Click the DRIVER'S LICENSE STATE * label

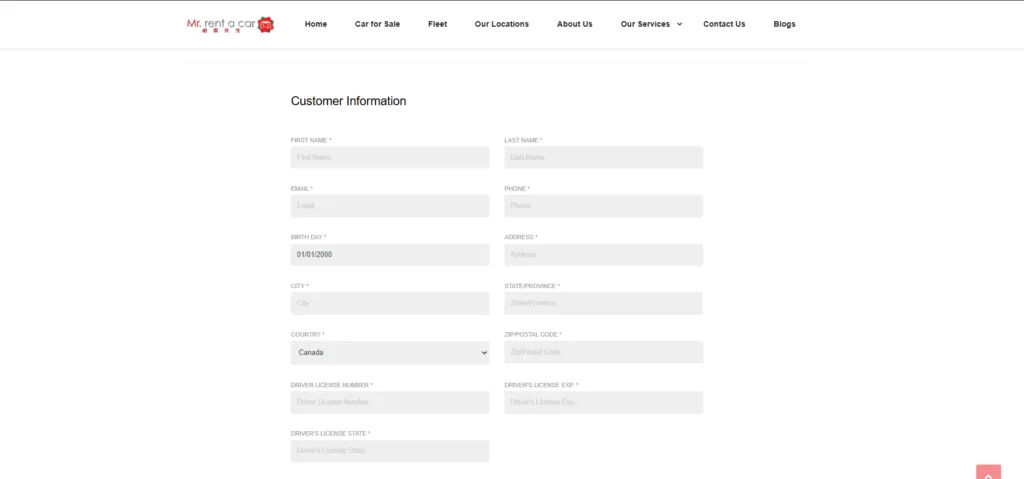pyautogui.click(x=330, y=433)
